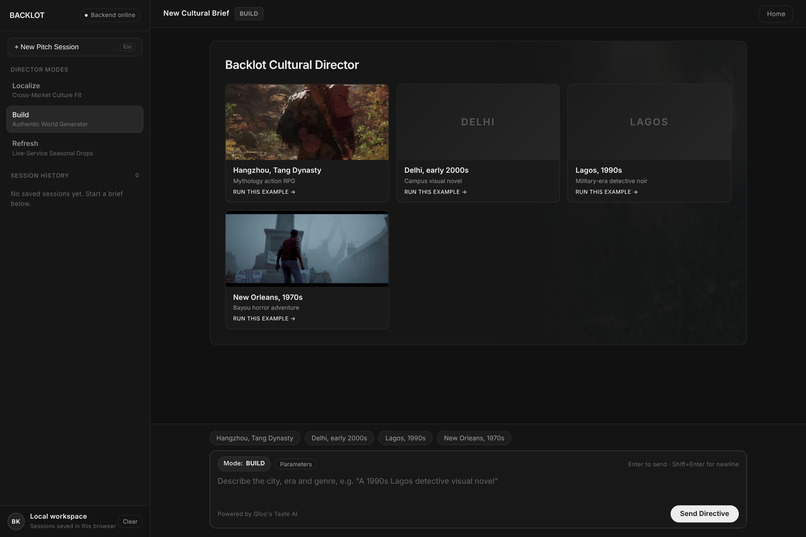Click the 'Mythology action RPG' subtitle
Screen dimensions: 806x537
click(264, 181)
